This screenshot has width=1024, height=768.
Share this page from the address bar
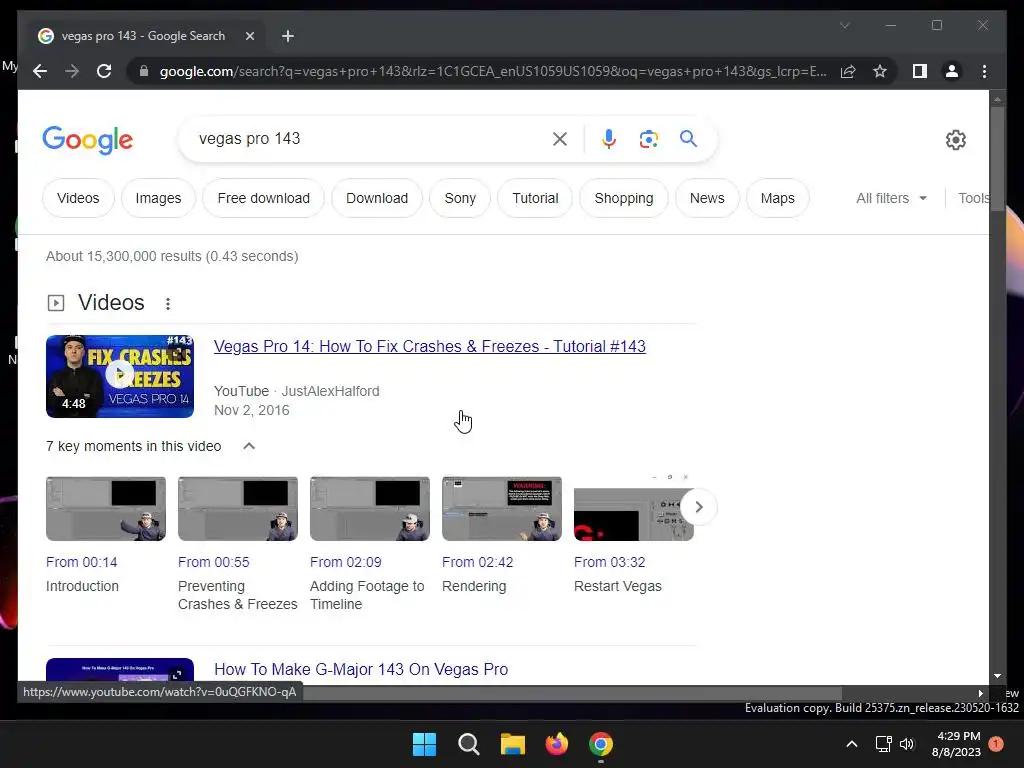pyautogui.click(x=848, y=71)
